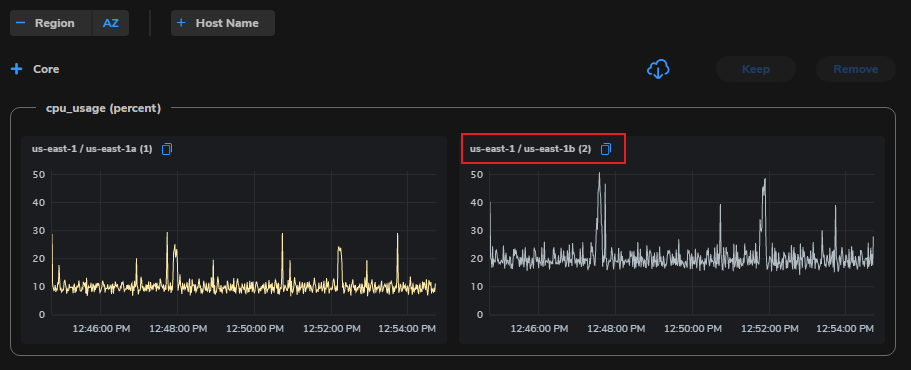Select the AZ grouping level
This screenshot has width=911, height=370.
pyautogui.click(x=110, y=23)
